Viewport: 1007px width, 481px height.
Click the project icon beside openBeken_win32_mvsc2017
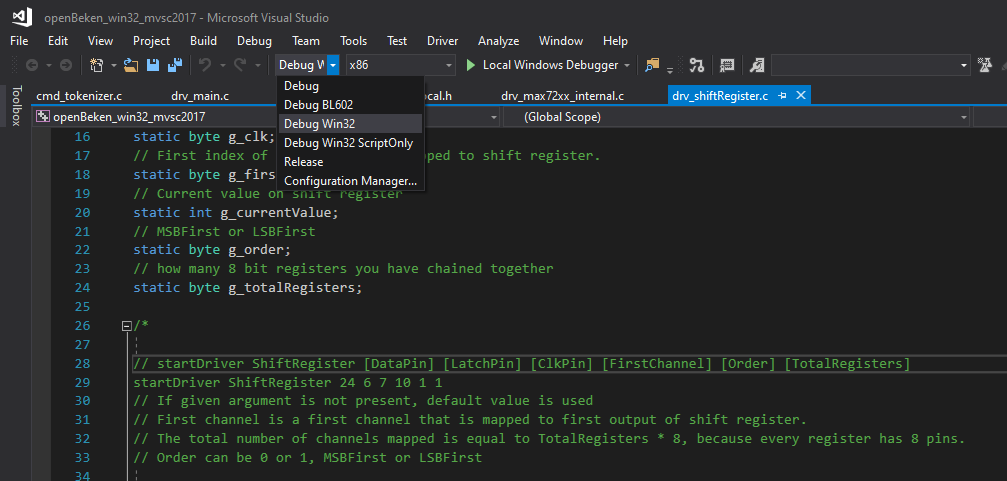pos(43,117)
